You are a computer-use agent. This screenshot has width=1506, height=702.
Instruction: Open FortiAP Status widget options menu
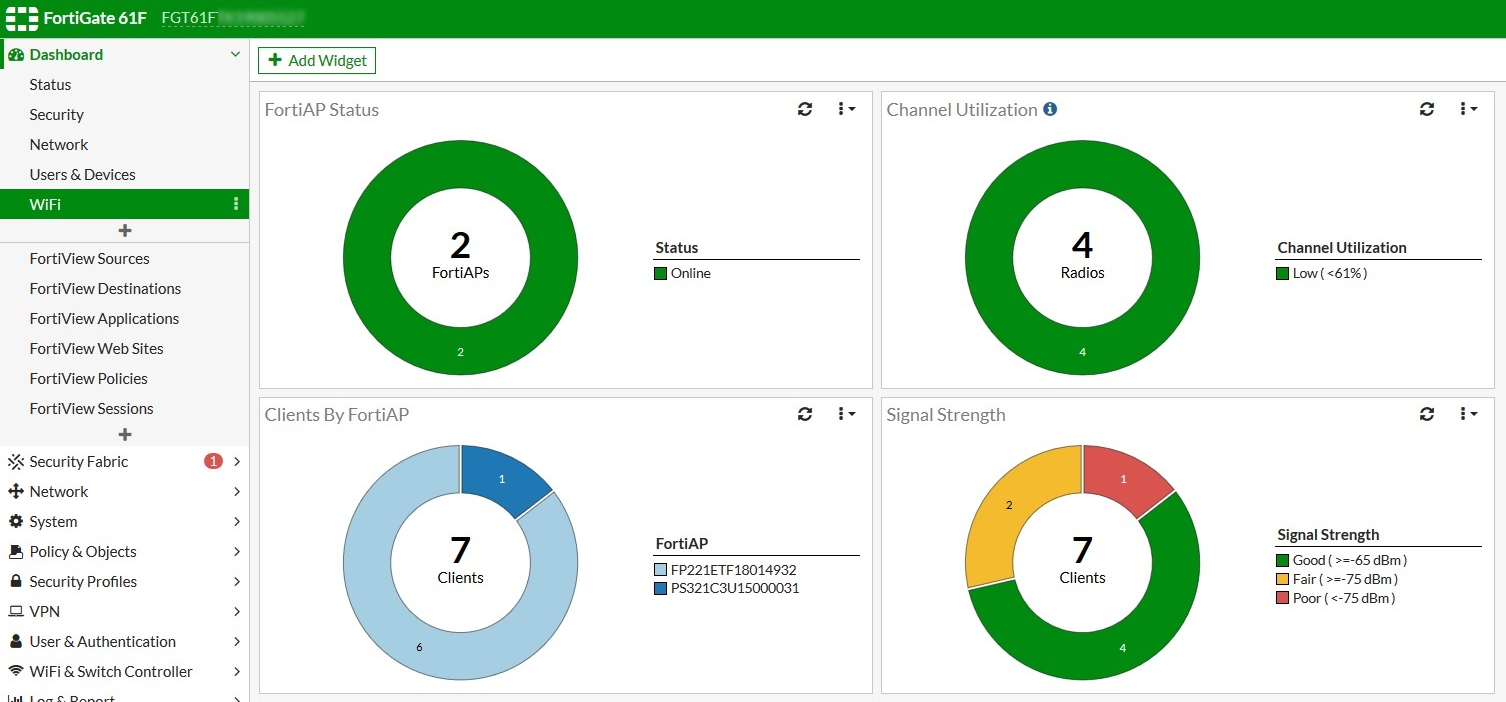click(x=846, y=109)
